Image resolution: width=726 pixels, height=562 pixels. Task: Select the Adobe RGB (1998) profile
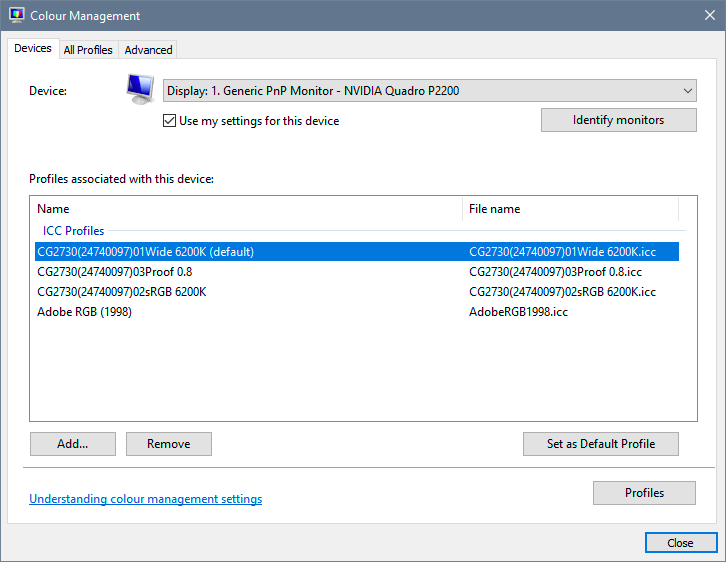pos(84,312)
